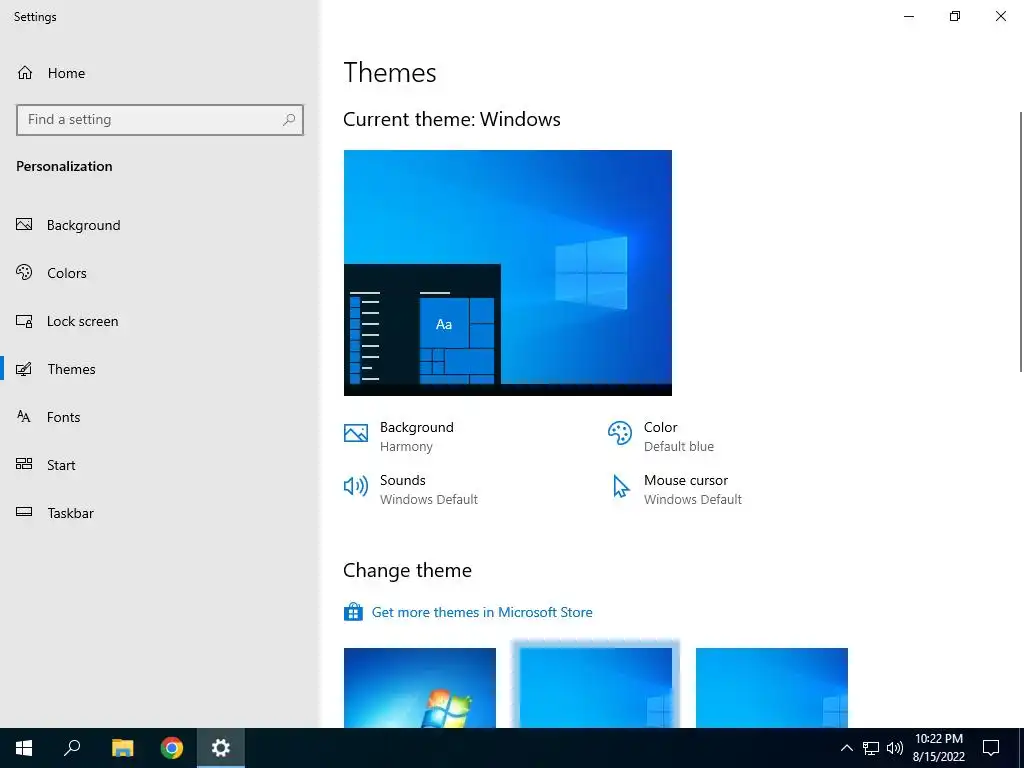Image resolution: width=1024 pixels, height=768 pixels.
Task: Open File Explorer from the taskbar
Action: point(122,748)
